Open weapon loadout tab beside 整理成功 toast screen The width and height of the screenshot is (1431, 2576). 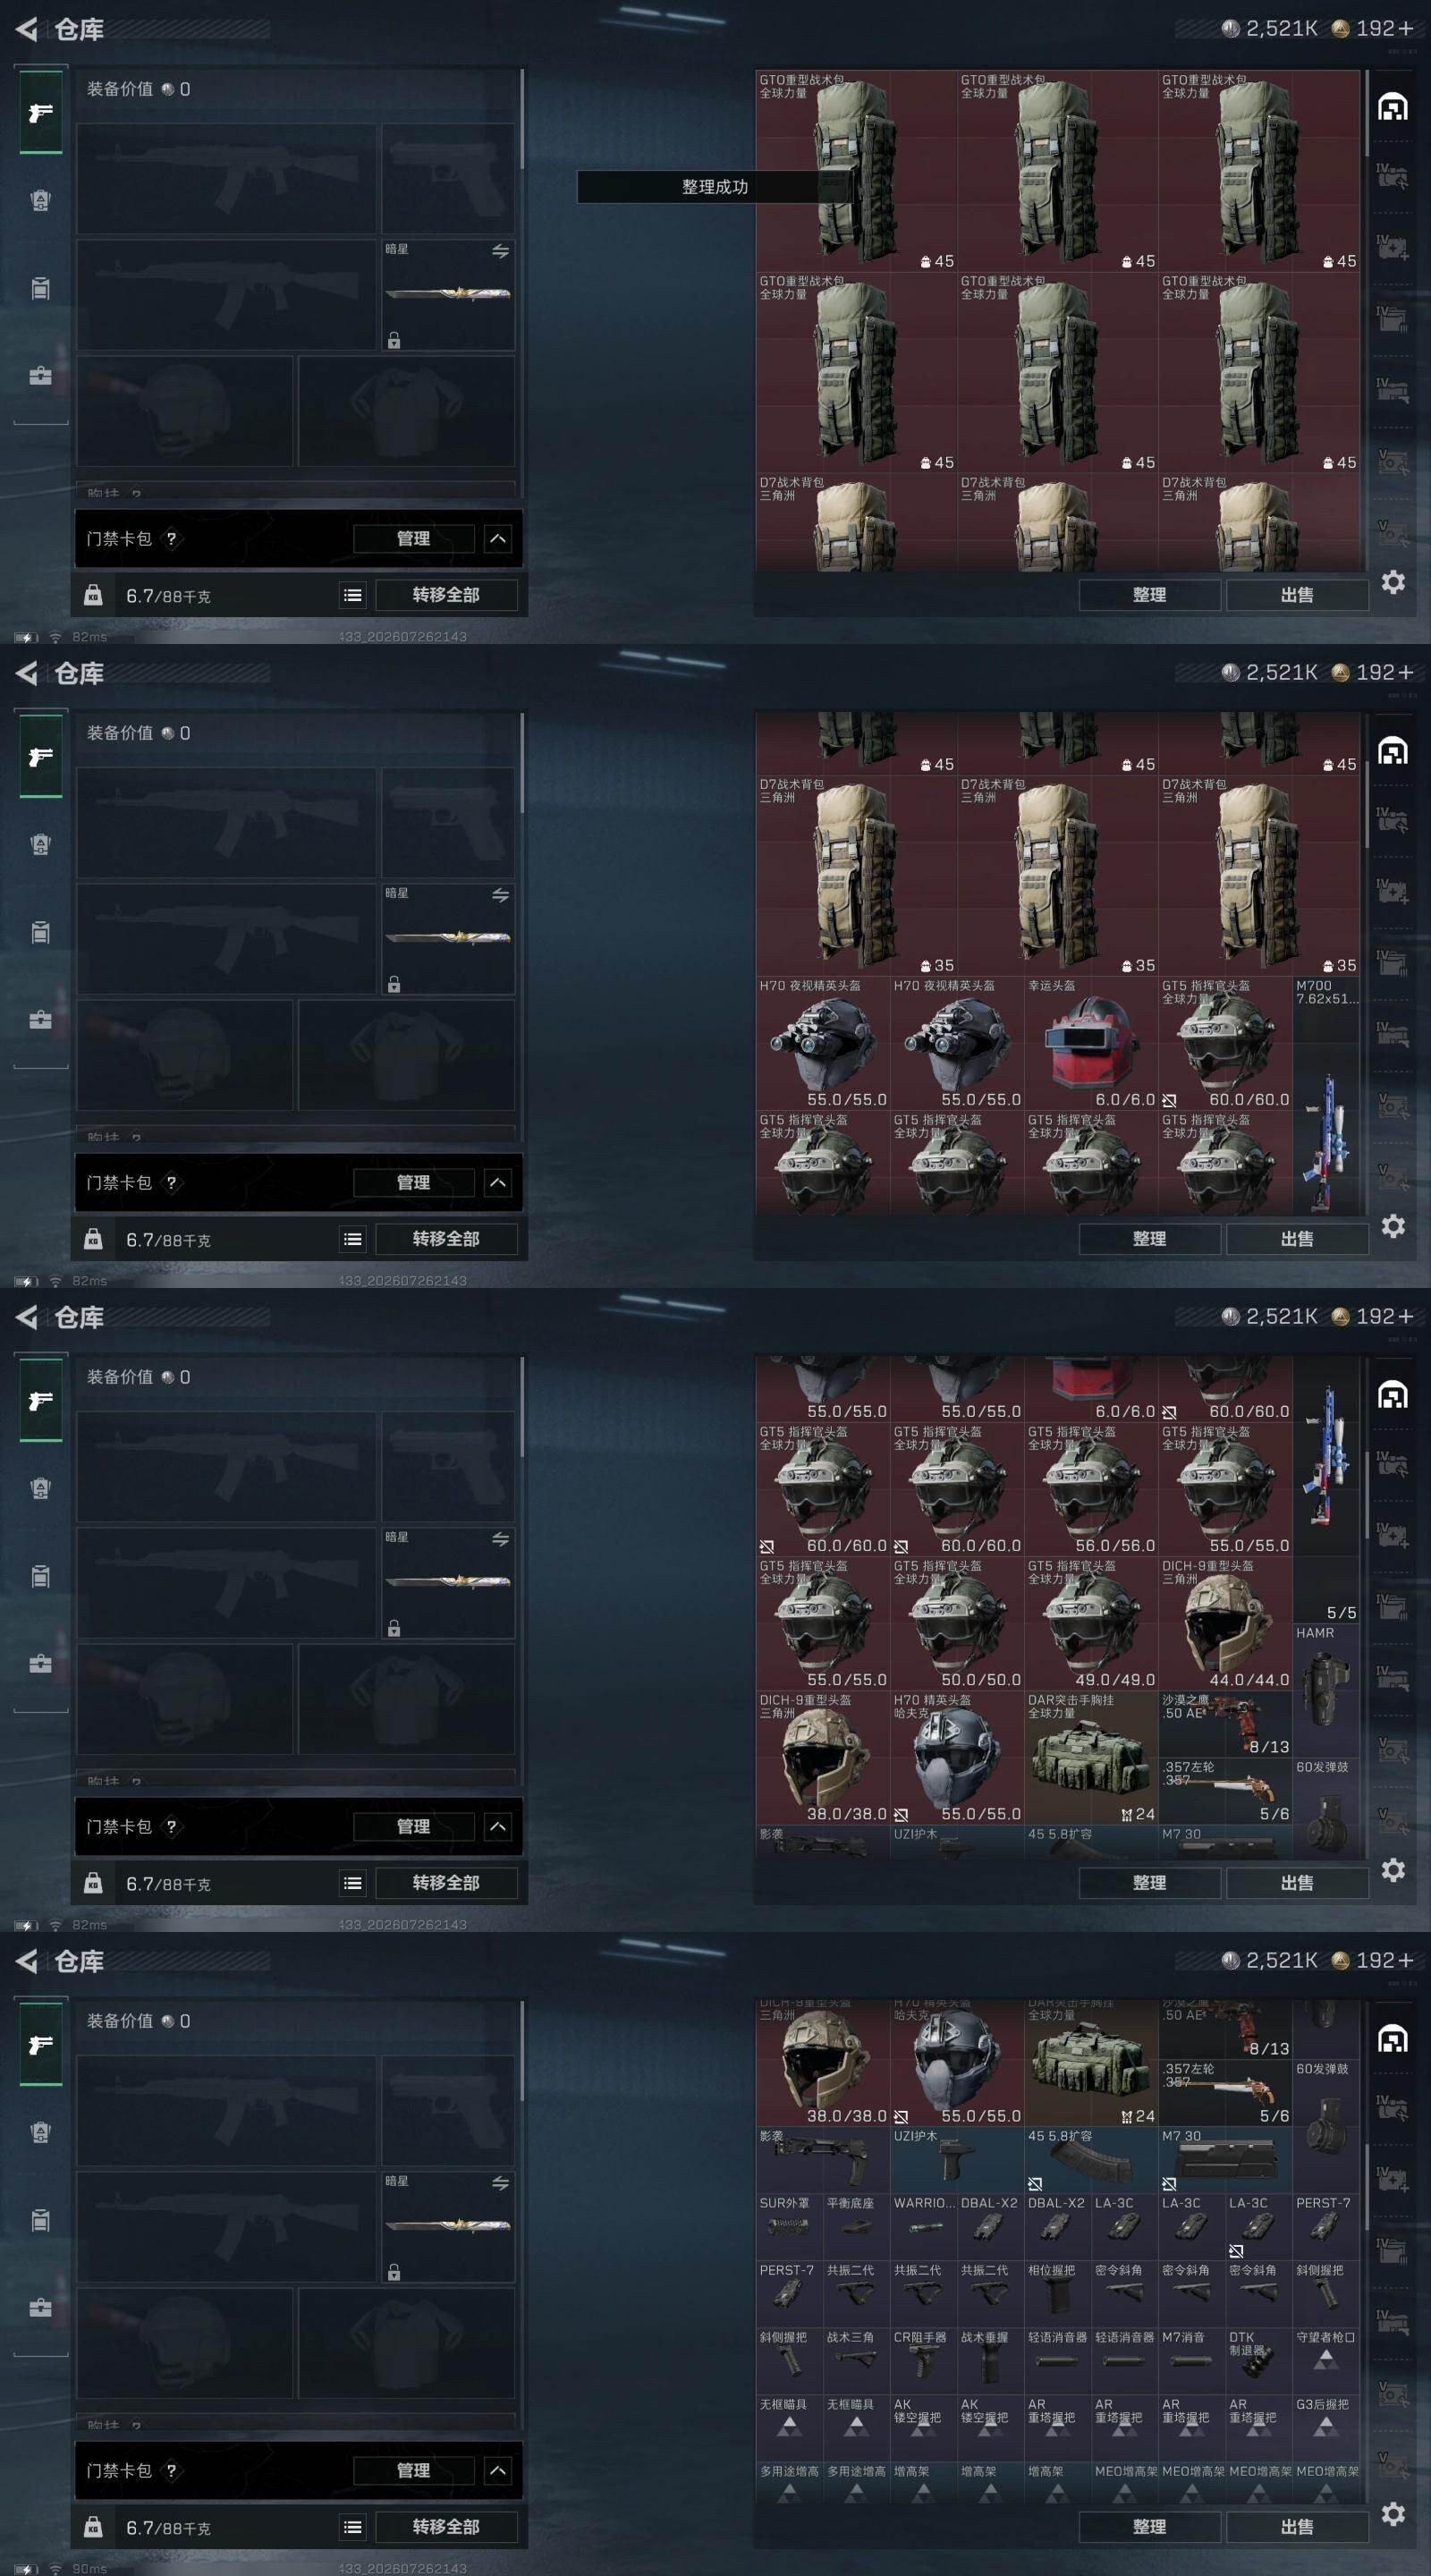click(x=41, y=113)
